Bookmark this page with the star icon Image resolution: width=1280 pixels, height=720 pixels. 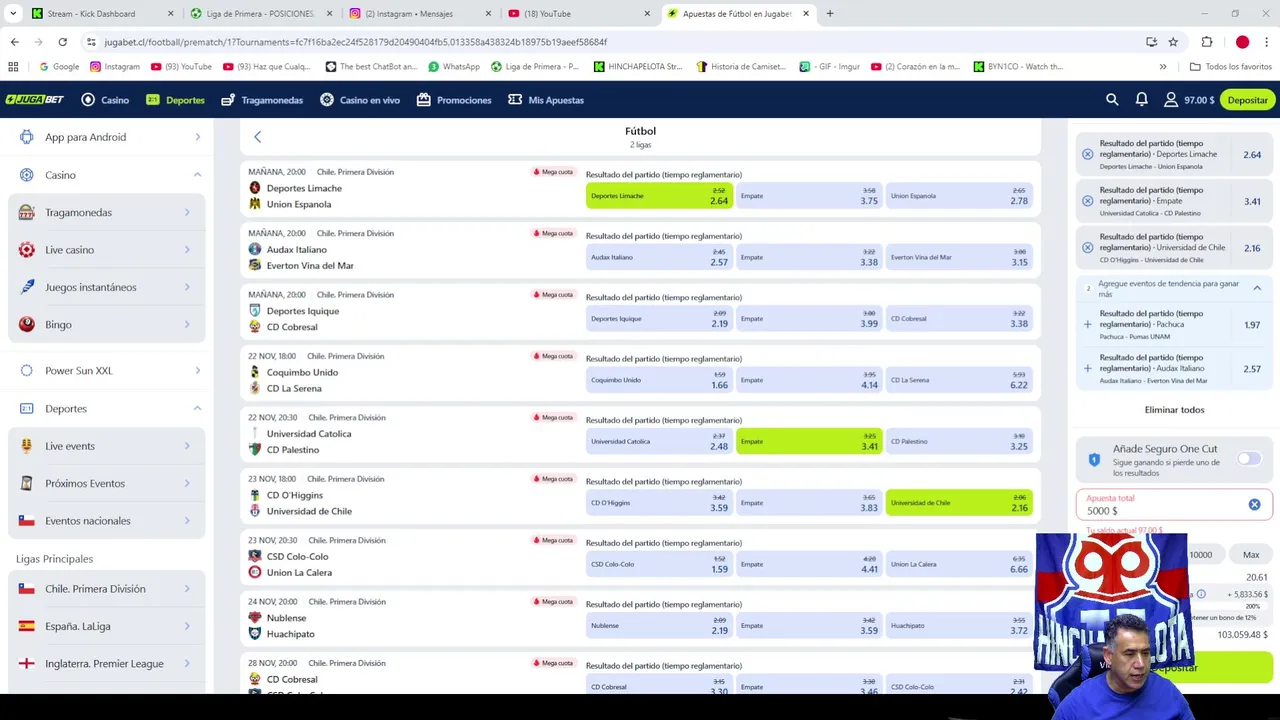tap(1173, 42)
